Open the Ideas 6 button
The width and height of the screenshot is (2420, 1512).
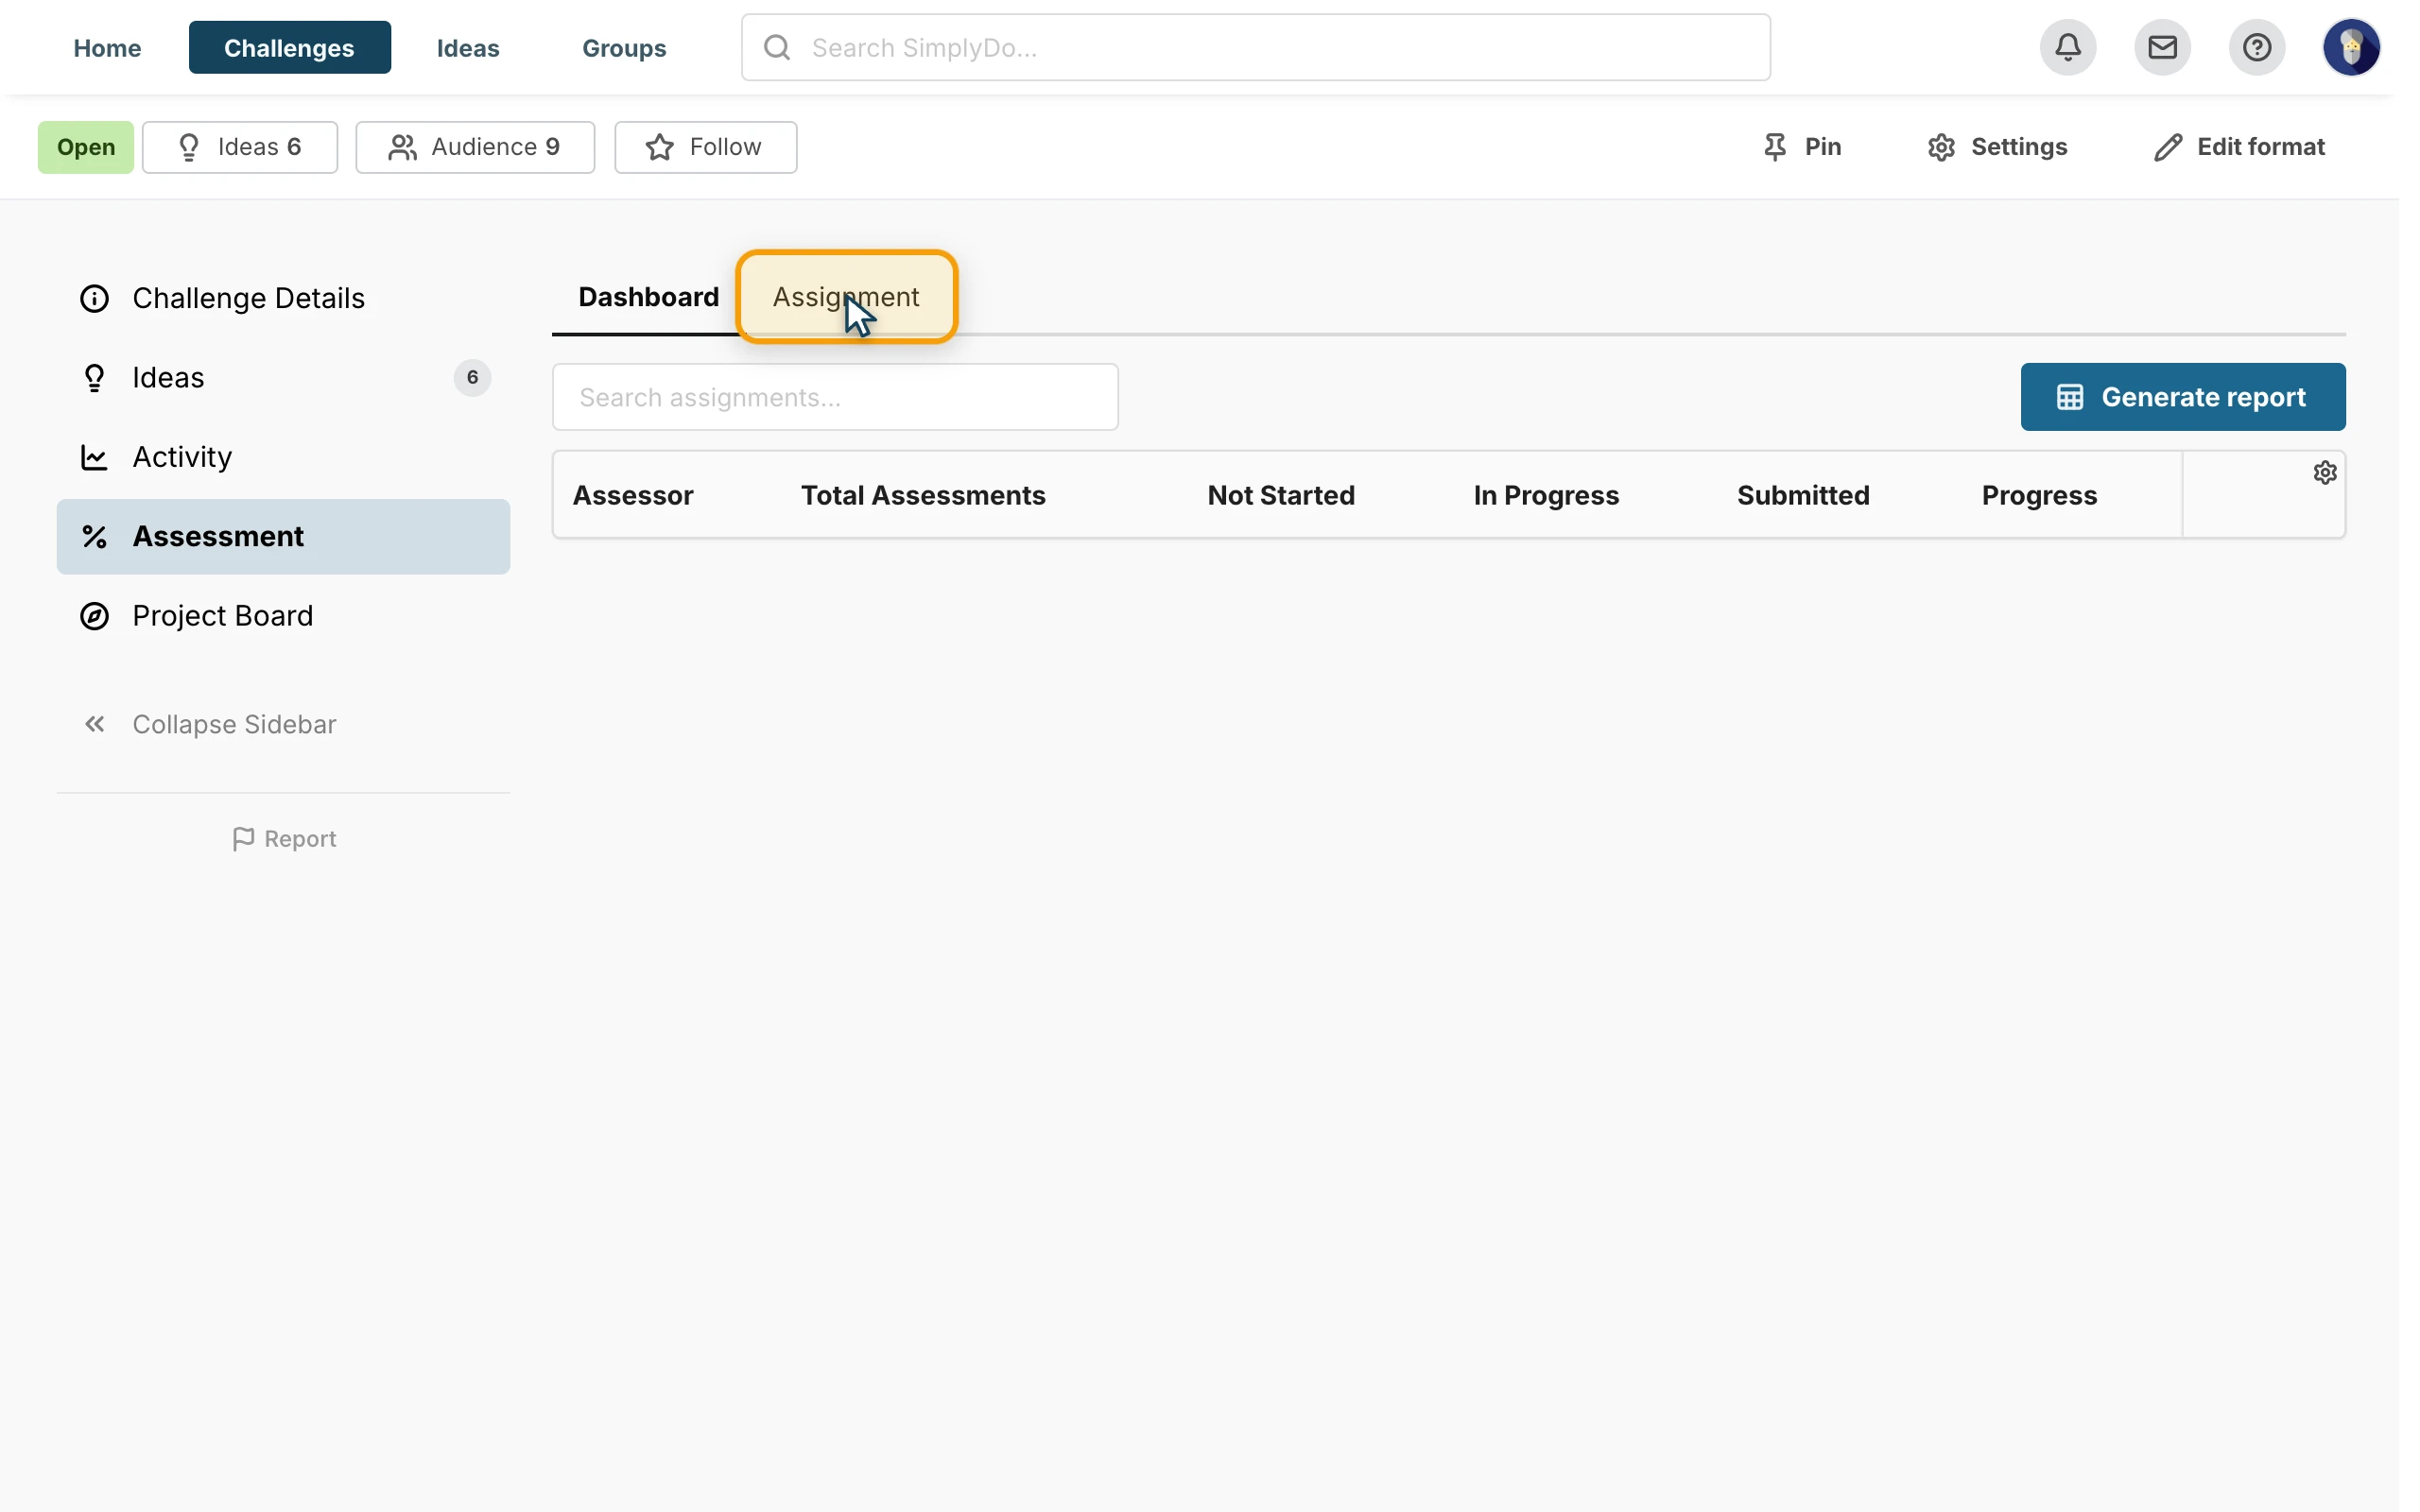240,147
